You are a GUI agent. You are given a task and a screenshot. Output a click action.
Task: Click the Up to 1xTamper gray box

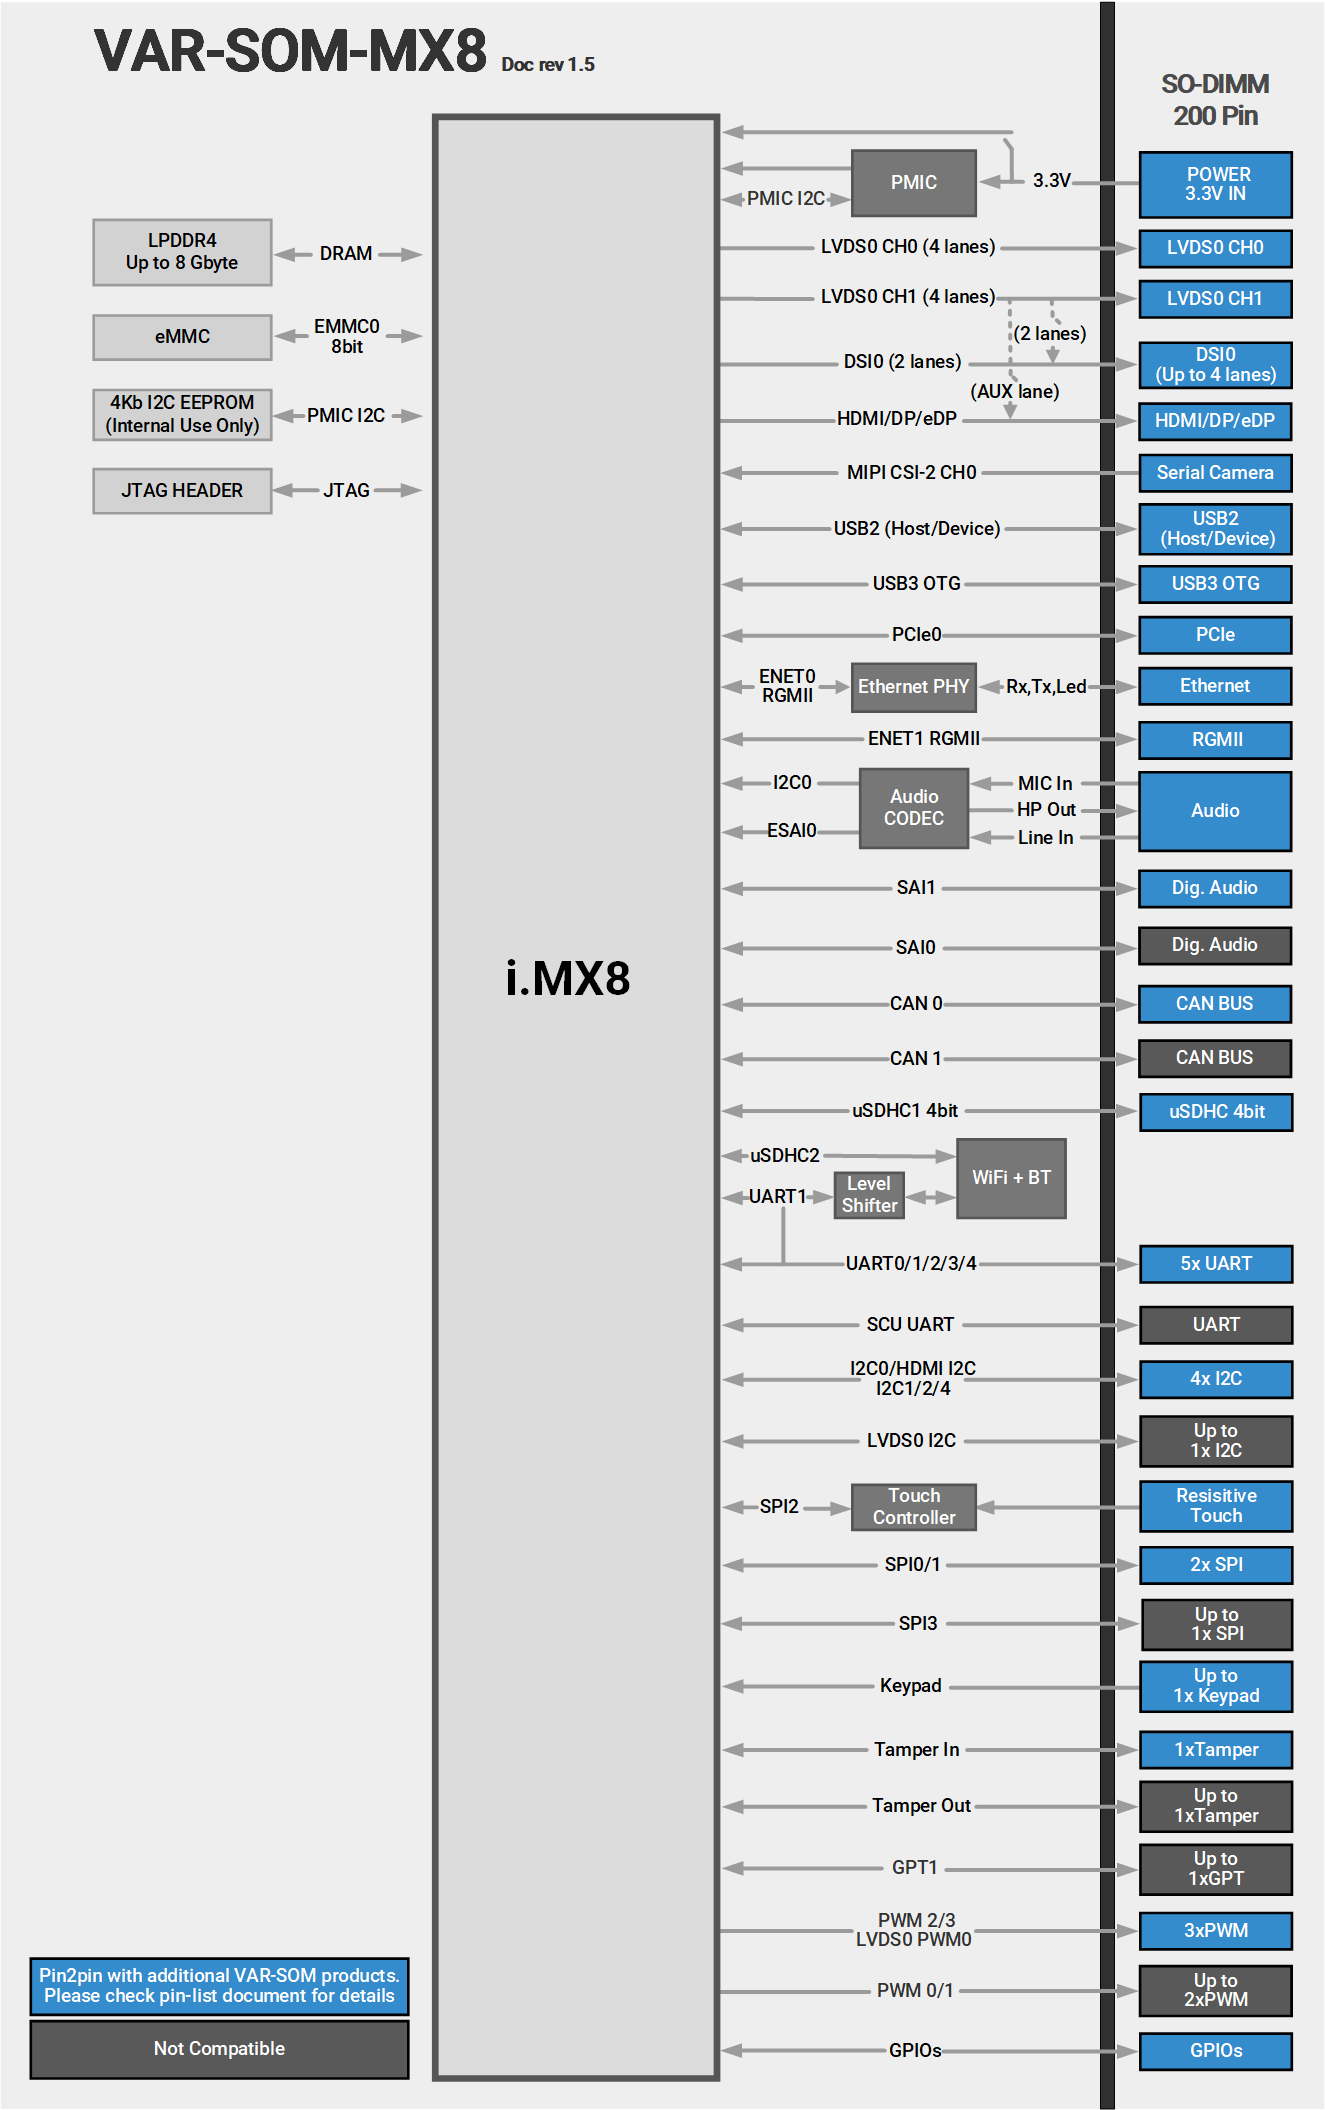point(1215,1806)
